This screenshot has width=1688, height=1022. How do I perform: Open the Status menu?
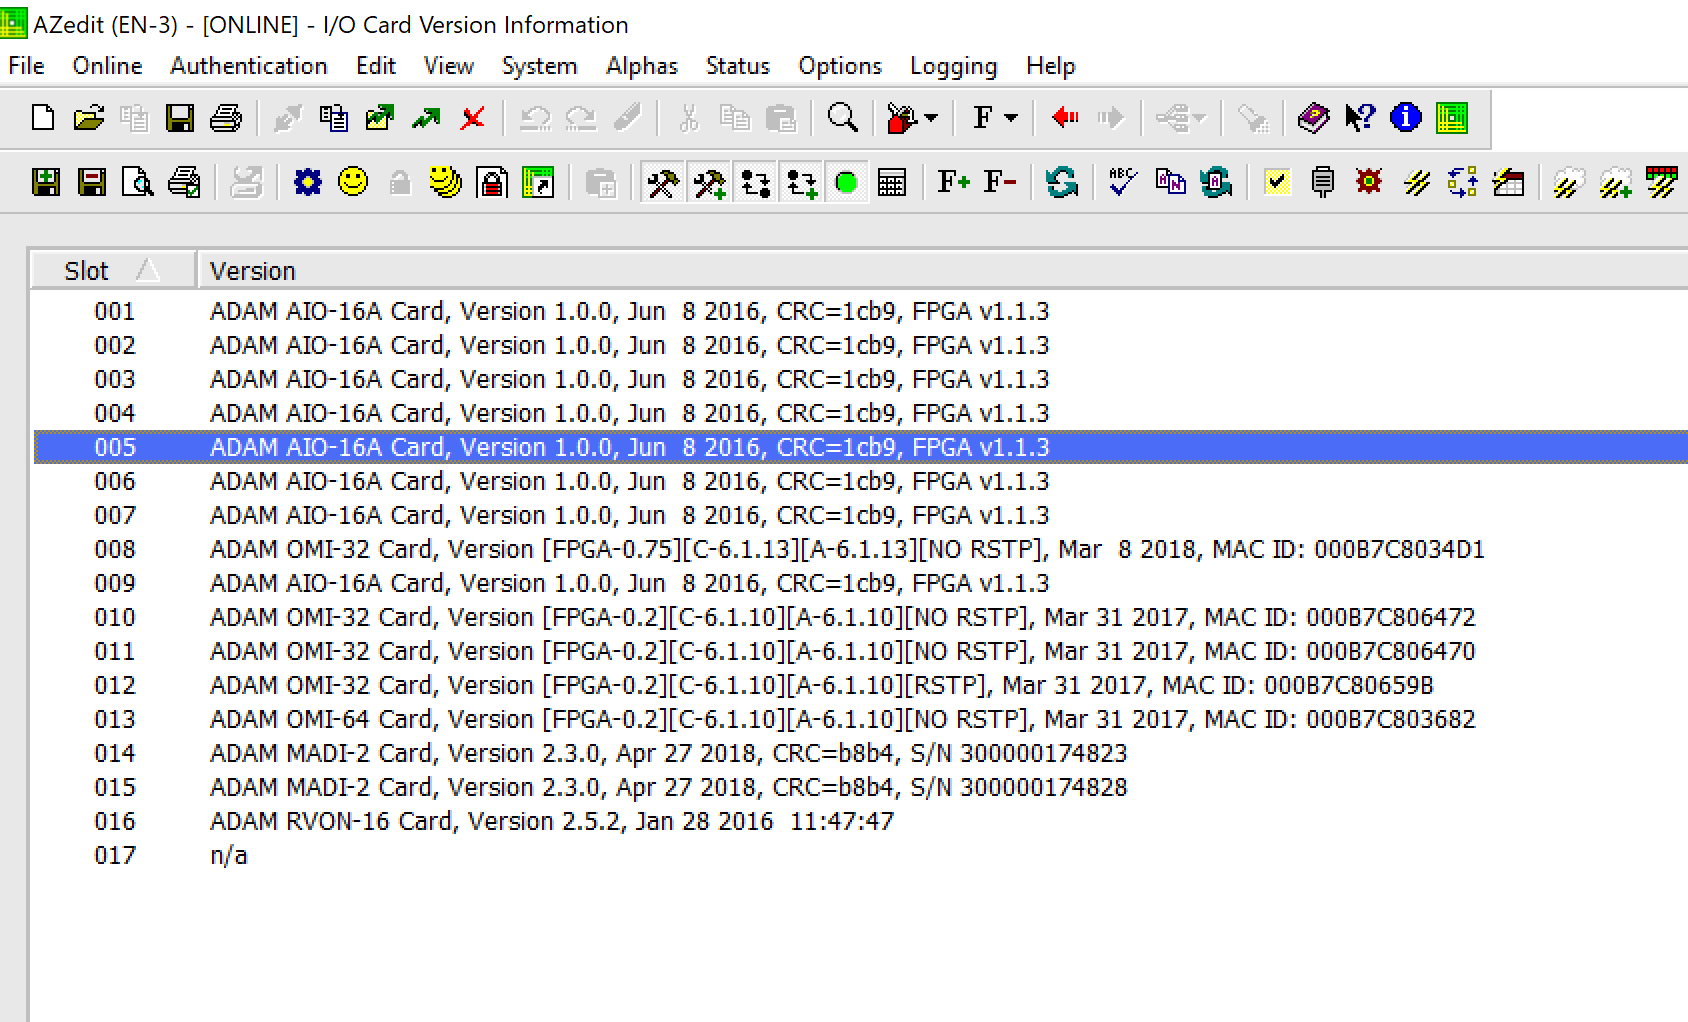(x=738, y=66)
